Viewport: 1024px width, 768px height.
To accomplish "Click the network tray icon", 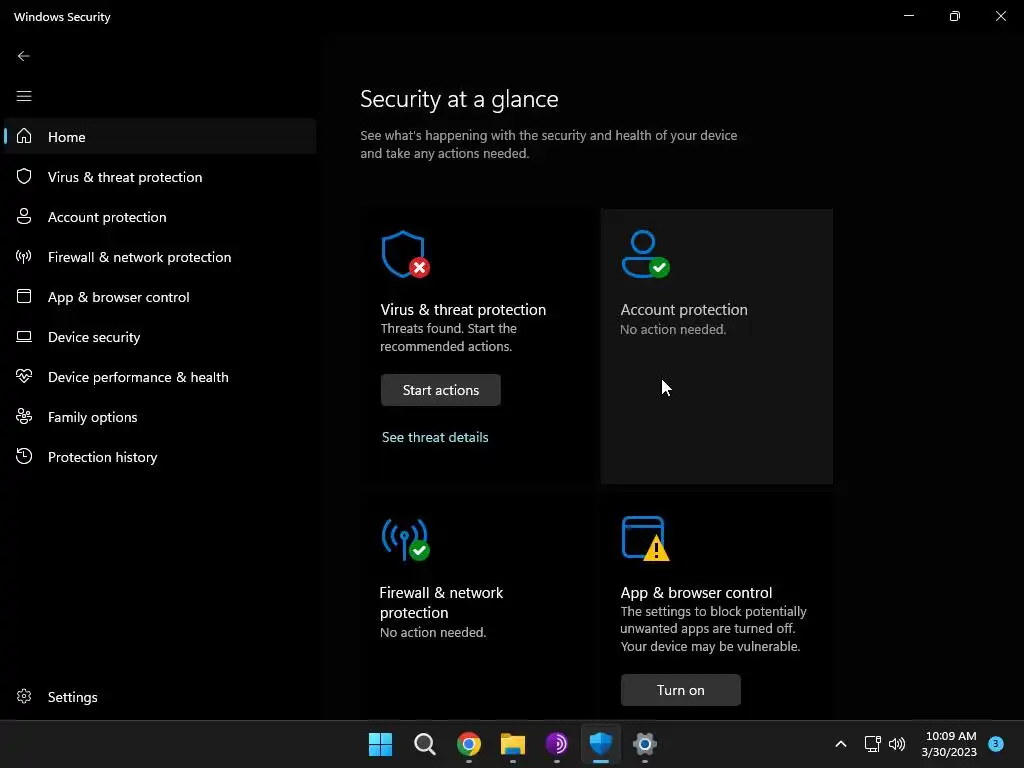I will coord(872,744).
